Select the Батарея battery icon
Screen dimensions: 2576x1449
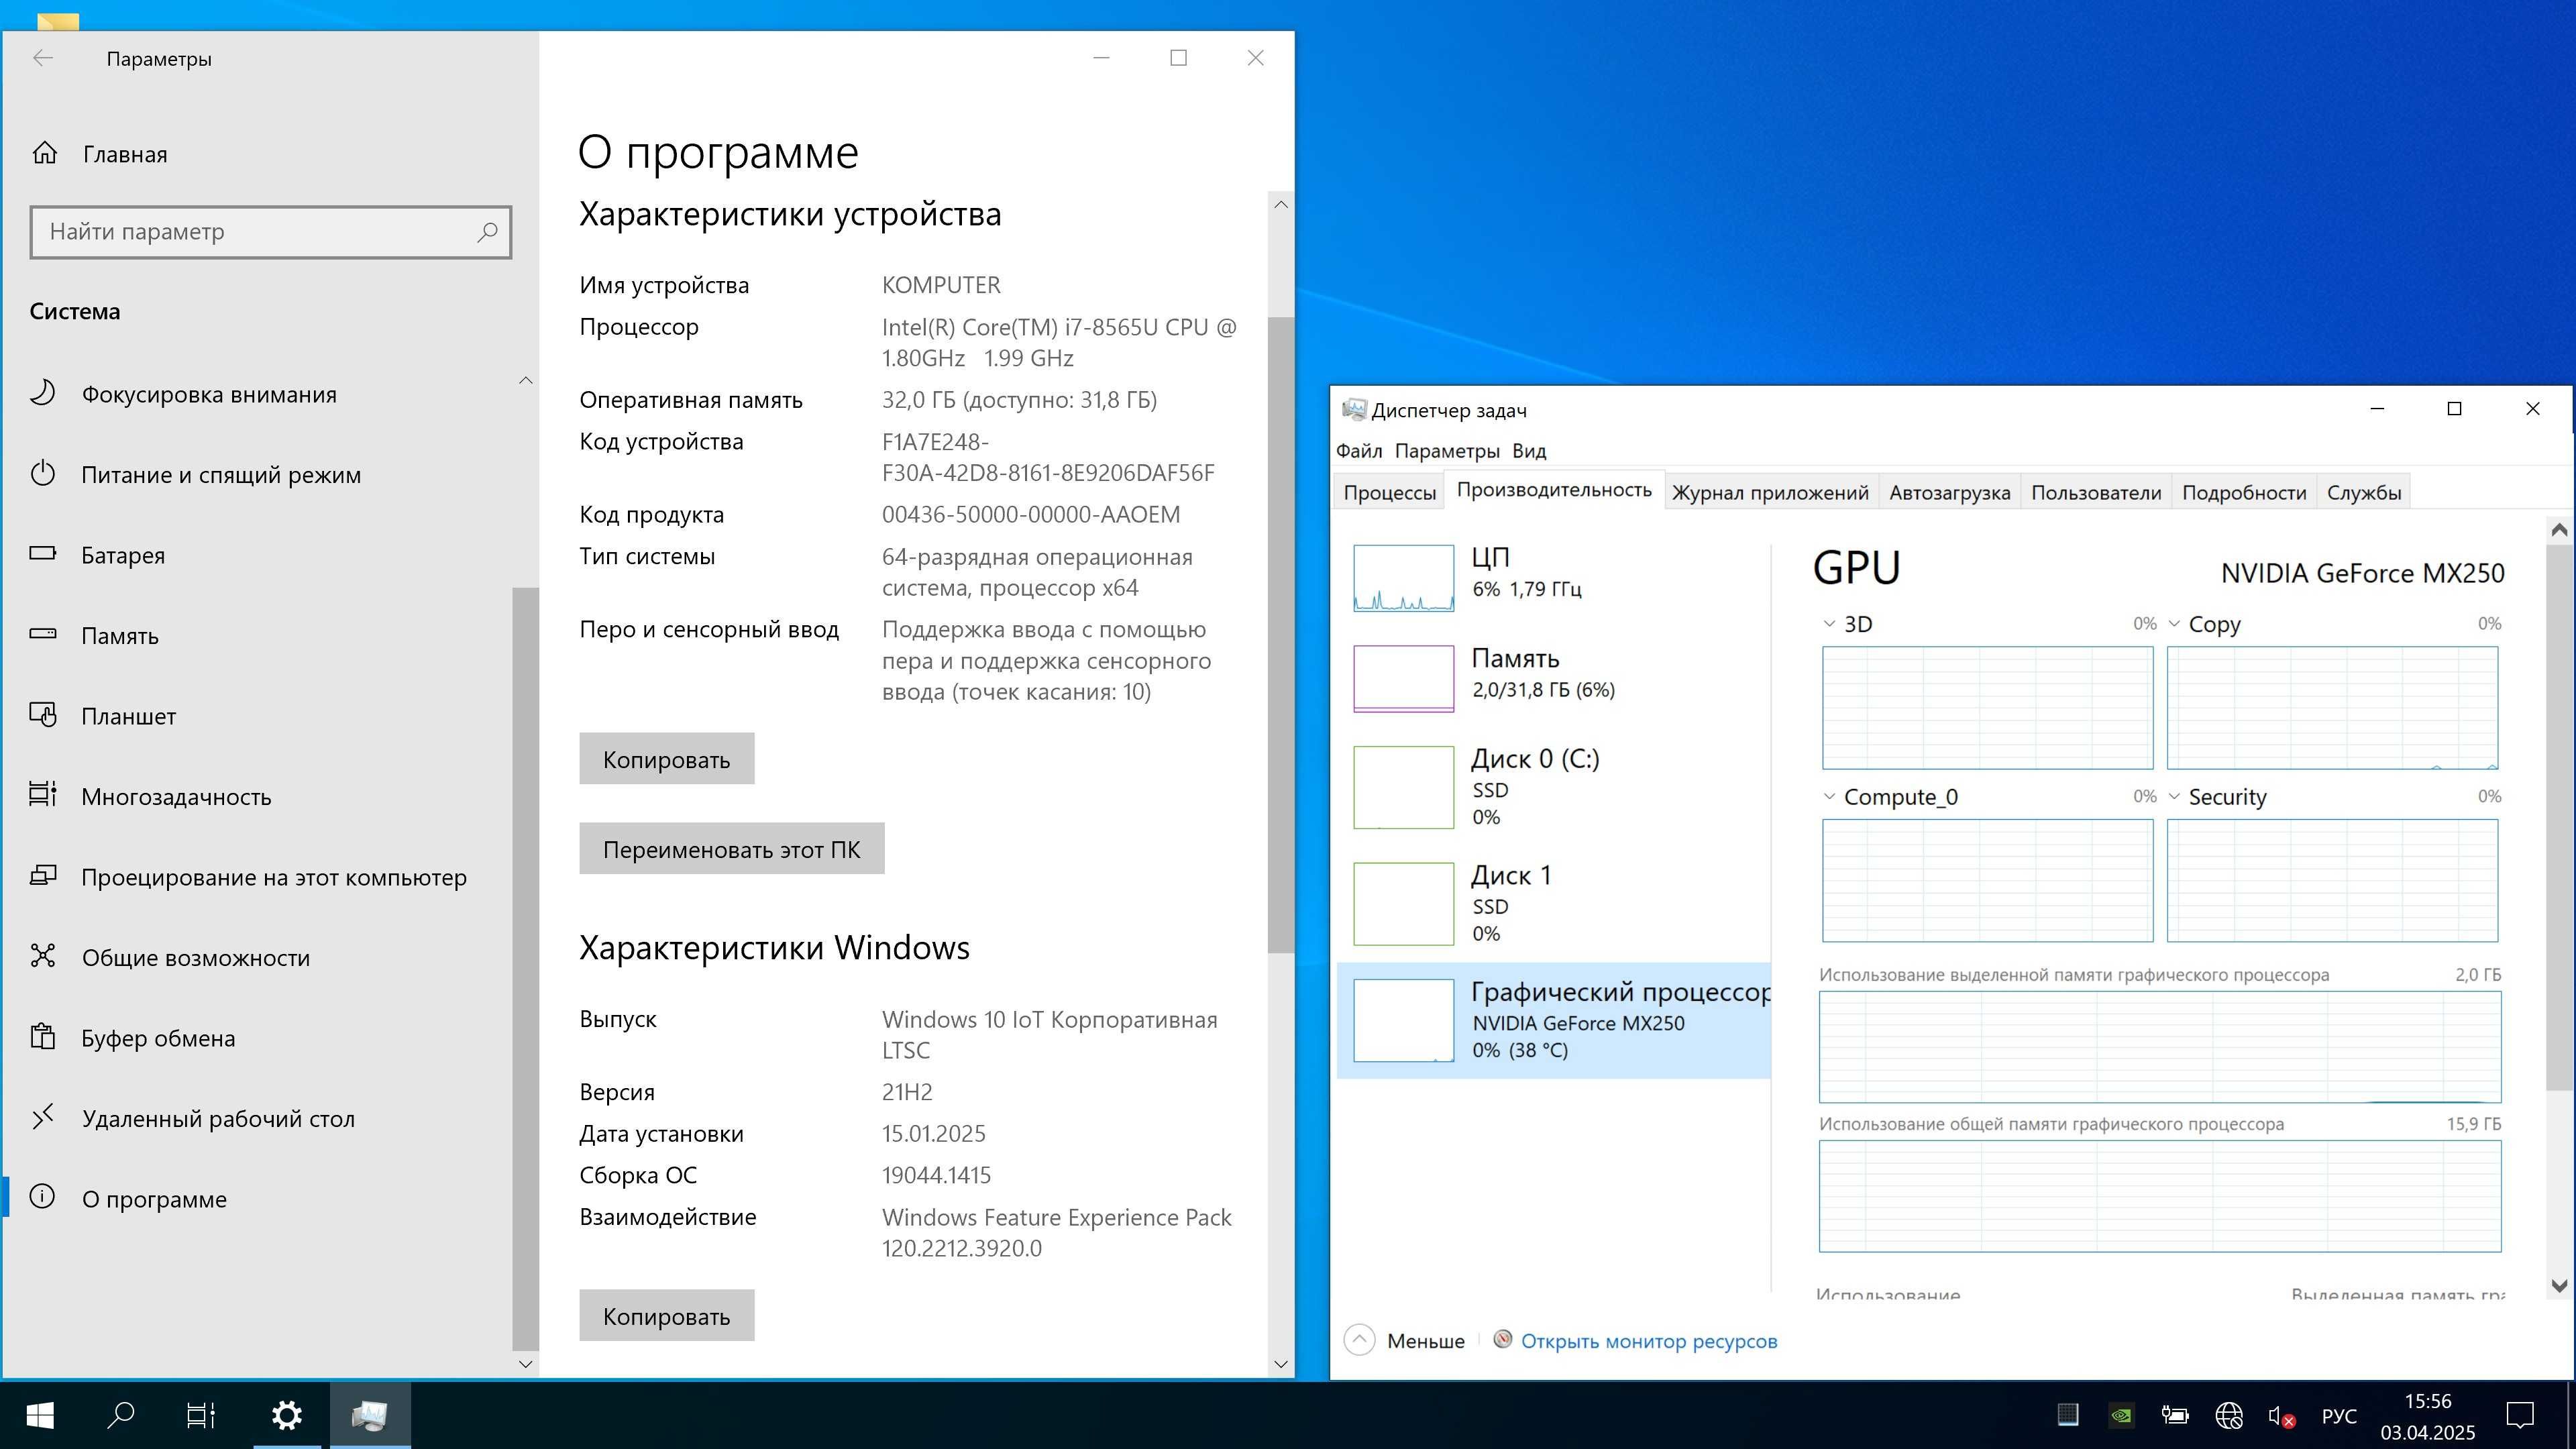43,553
